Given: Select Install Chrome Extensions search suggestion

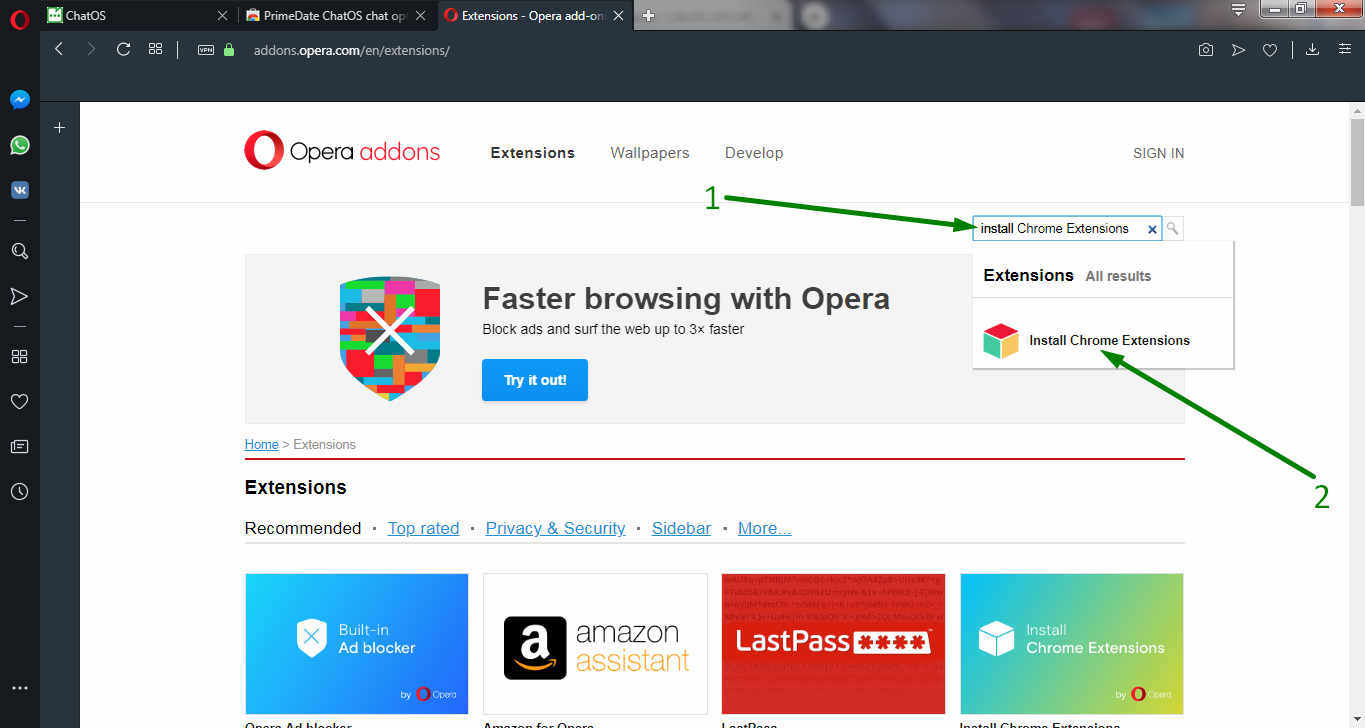Looking at the screenshot, I should click(x=1103, y=340).
